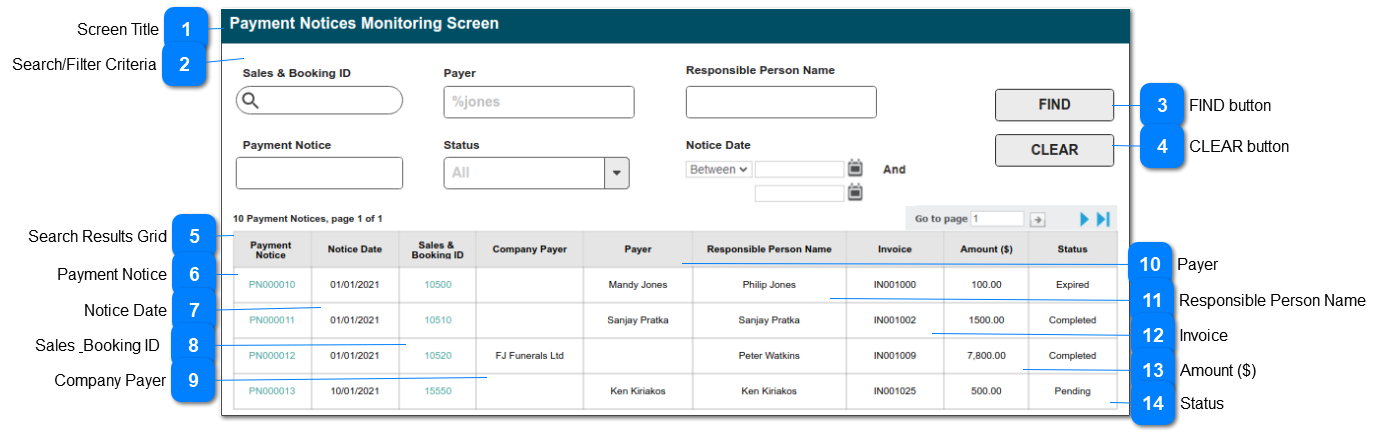Focus the Sales & Booking ID search field
Screen dimensions: 1382x436
tap(319, 100)
